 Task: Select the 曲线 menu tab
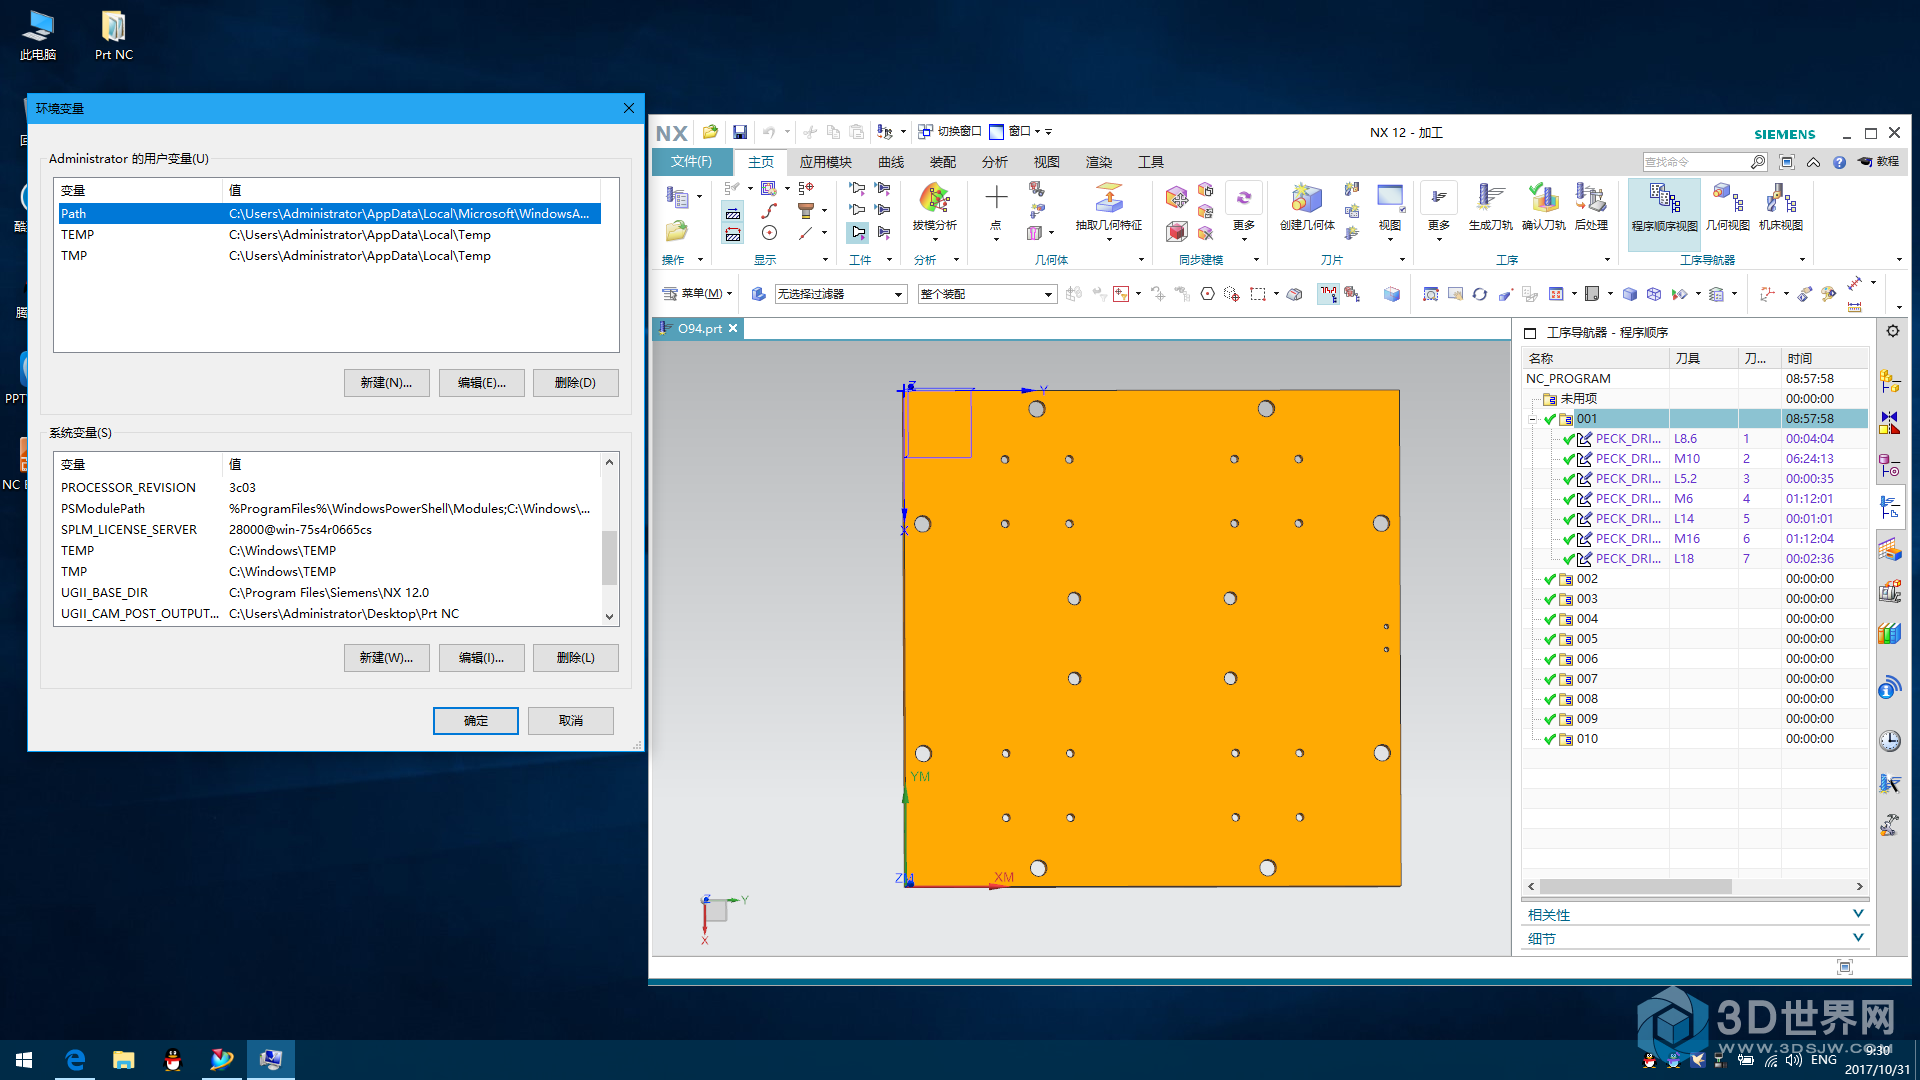pos(887,162)
